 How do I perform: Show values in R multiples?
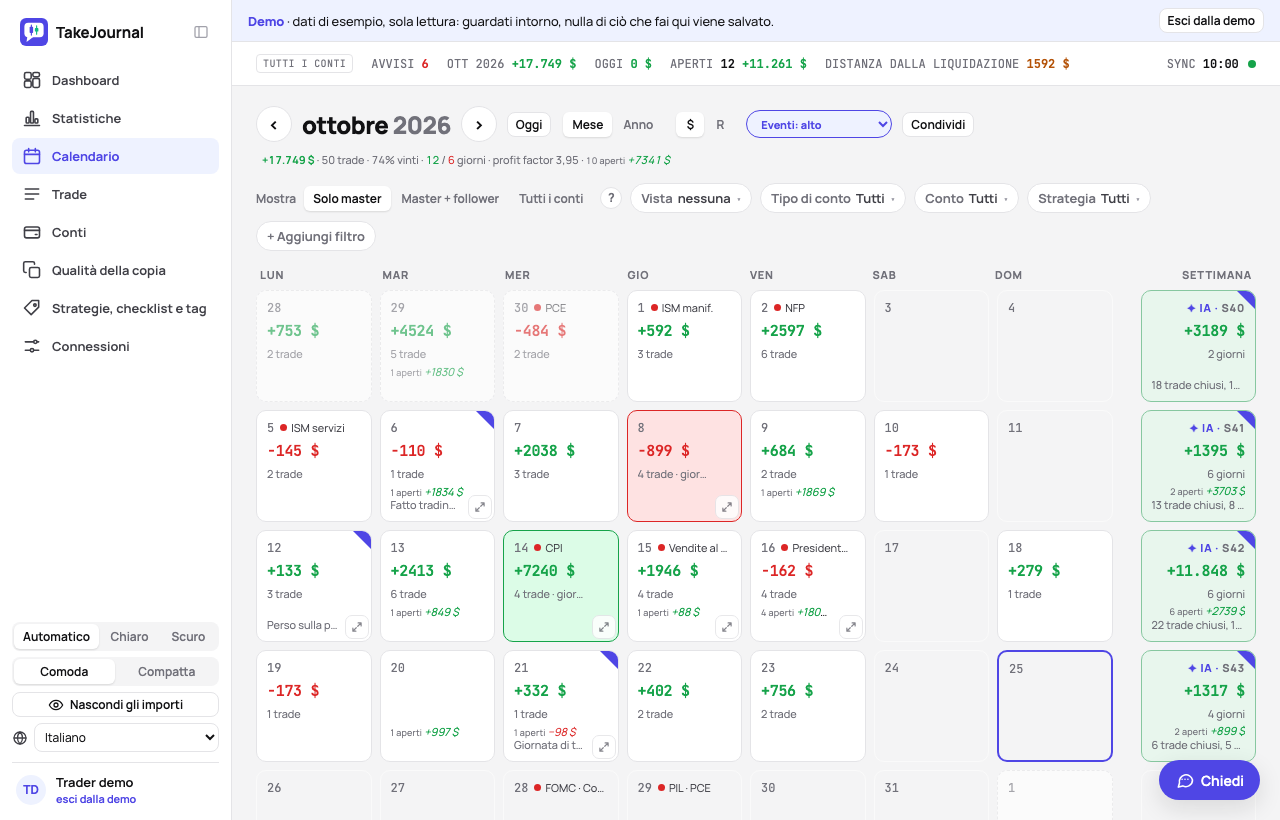[x=720, y=125]
